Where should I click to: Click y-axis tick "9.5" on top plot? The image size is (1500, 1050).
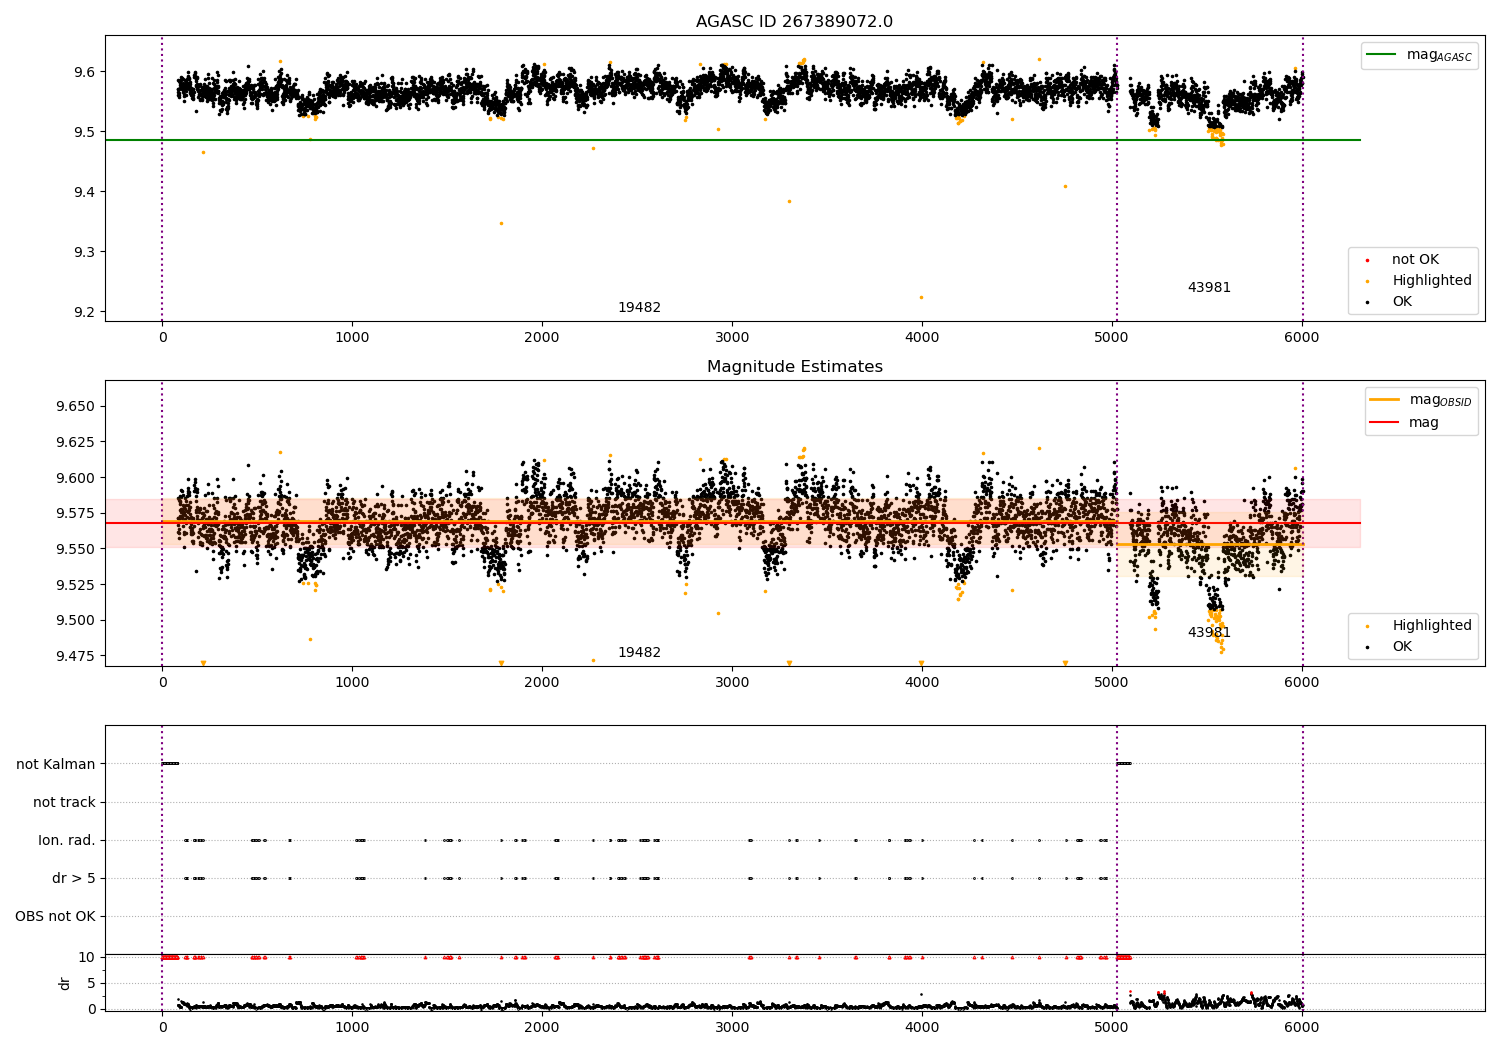coord(85,132)
